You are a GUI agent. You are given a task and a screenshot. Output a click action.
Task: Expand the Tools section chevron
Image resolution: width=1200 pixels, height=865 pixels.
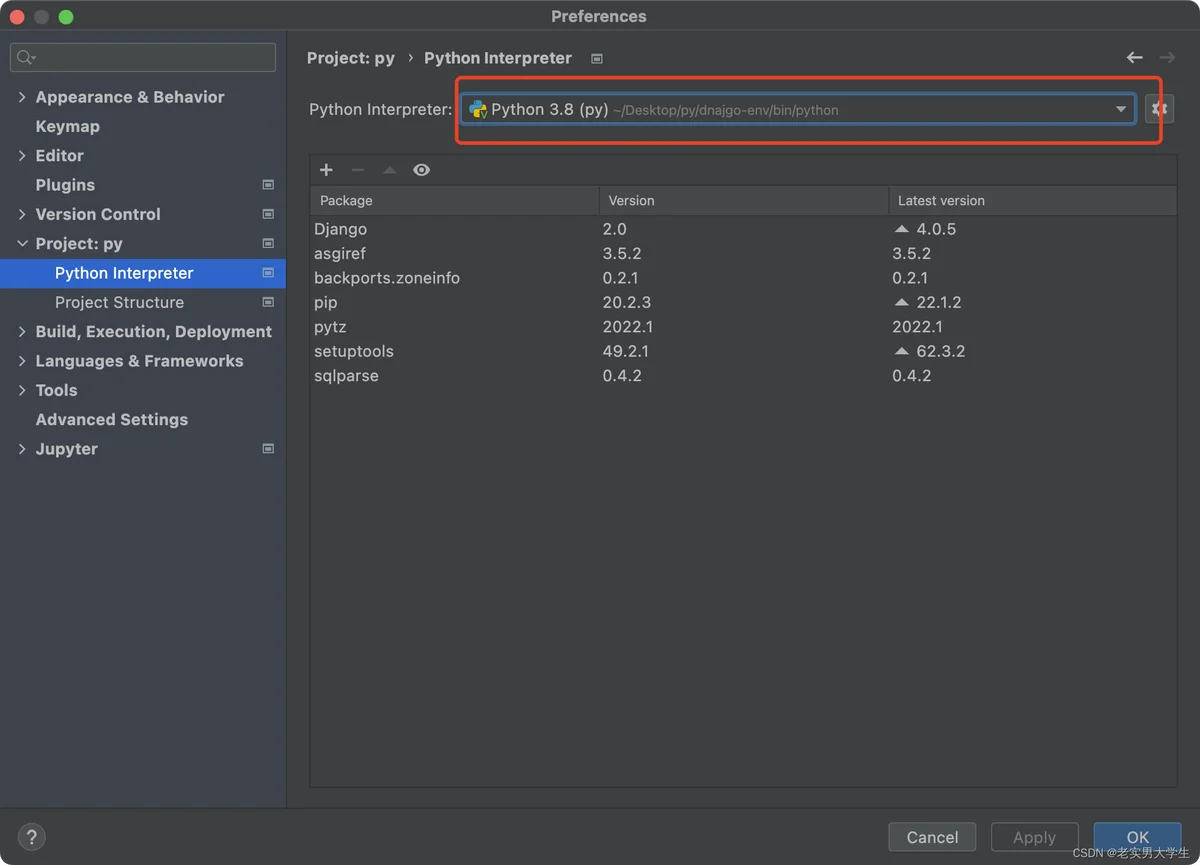coord(22,390)
